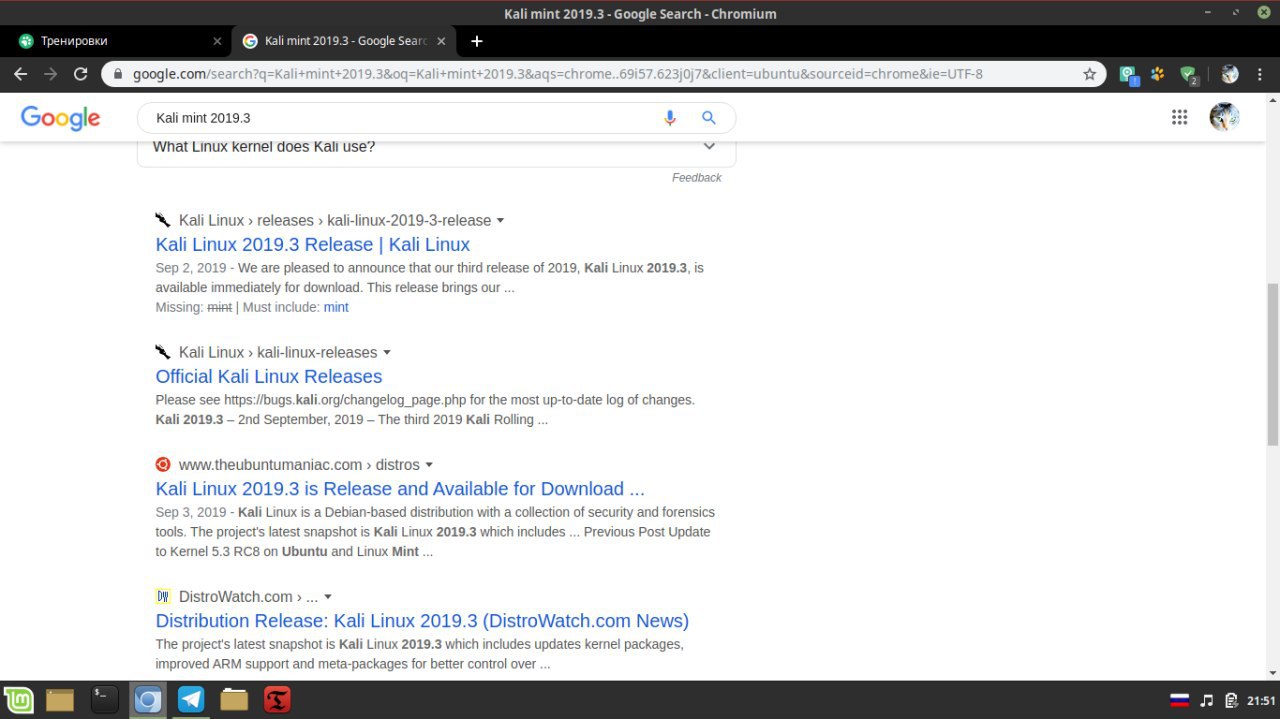Open the Linux Mint start menu
The height and width of the screenshot is (719, 1280).
tap(18, 700)
